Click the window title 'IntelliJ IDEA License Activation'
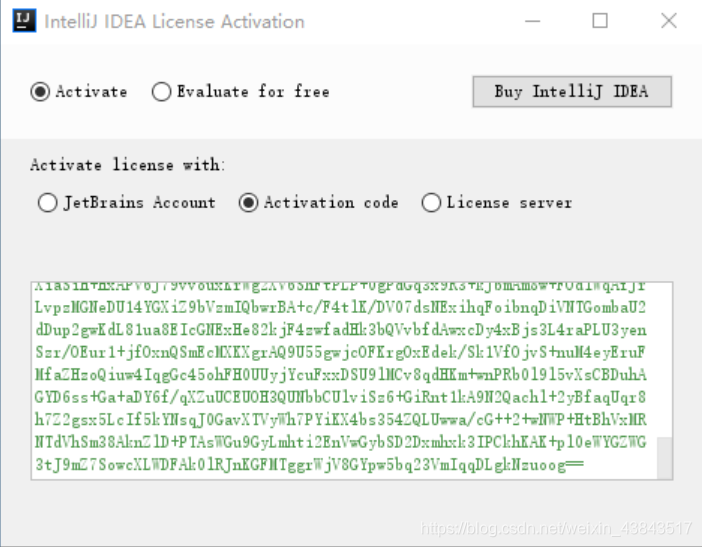The height and width of the screenshot is (547, 702). 175,21
